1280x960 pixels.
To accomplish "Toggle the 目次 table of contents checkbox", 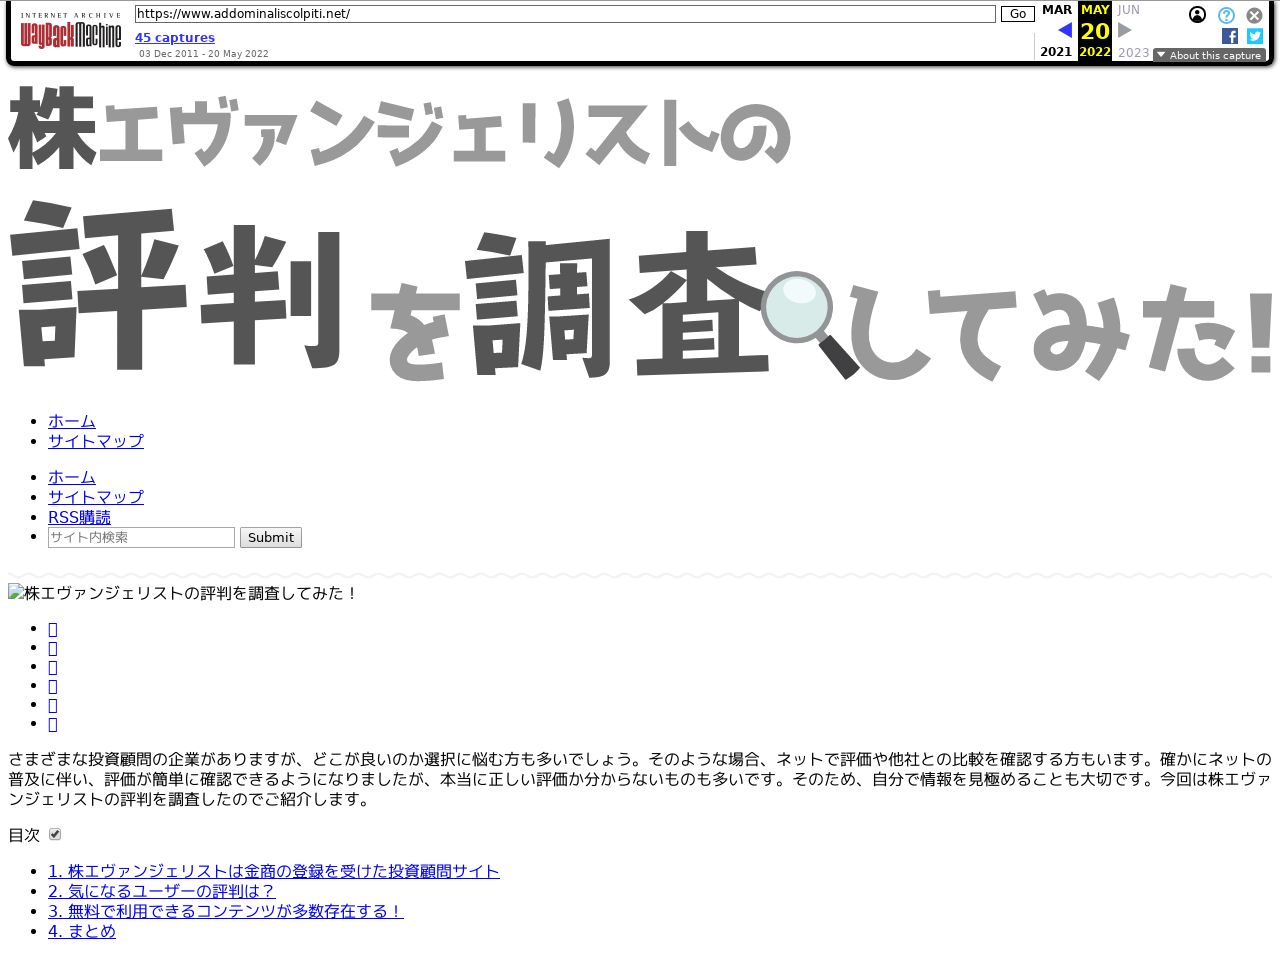I will click(x=55, y=834).
